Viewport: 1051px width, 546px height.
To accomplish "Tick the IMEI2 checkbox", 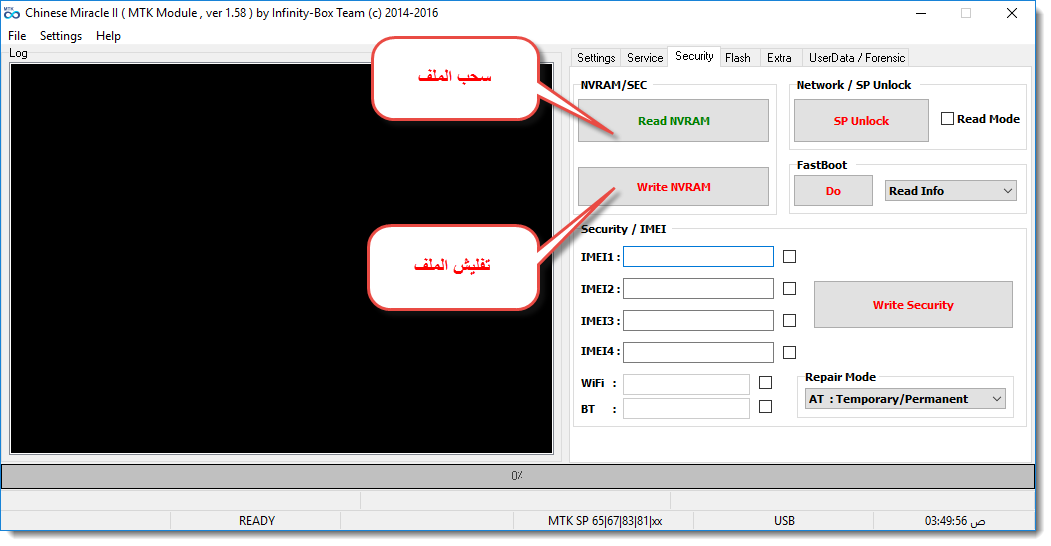I will 790,289.
